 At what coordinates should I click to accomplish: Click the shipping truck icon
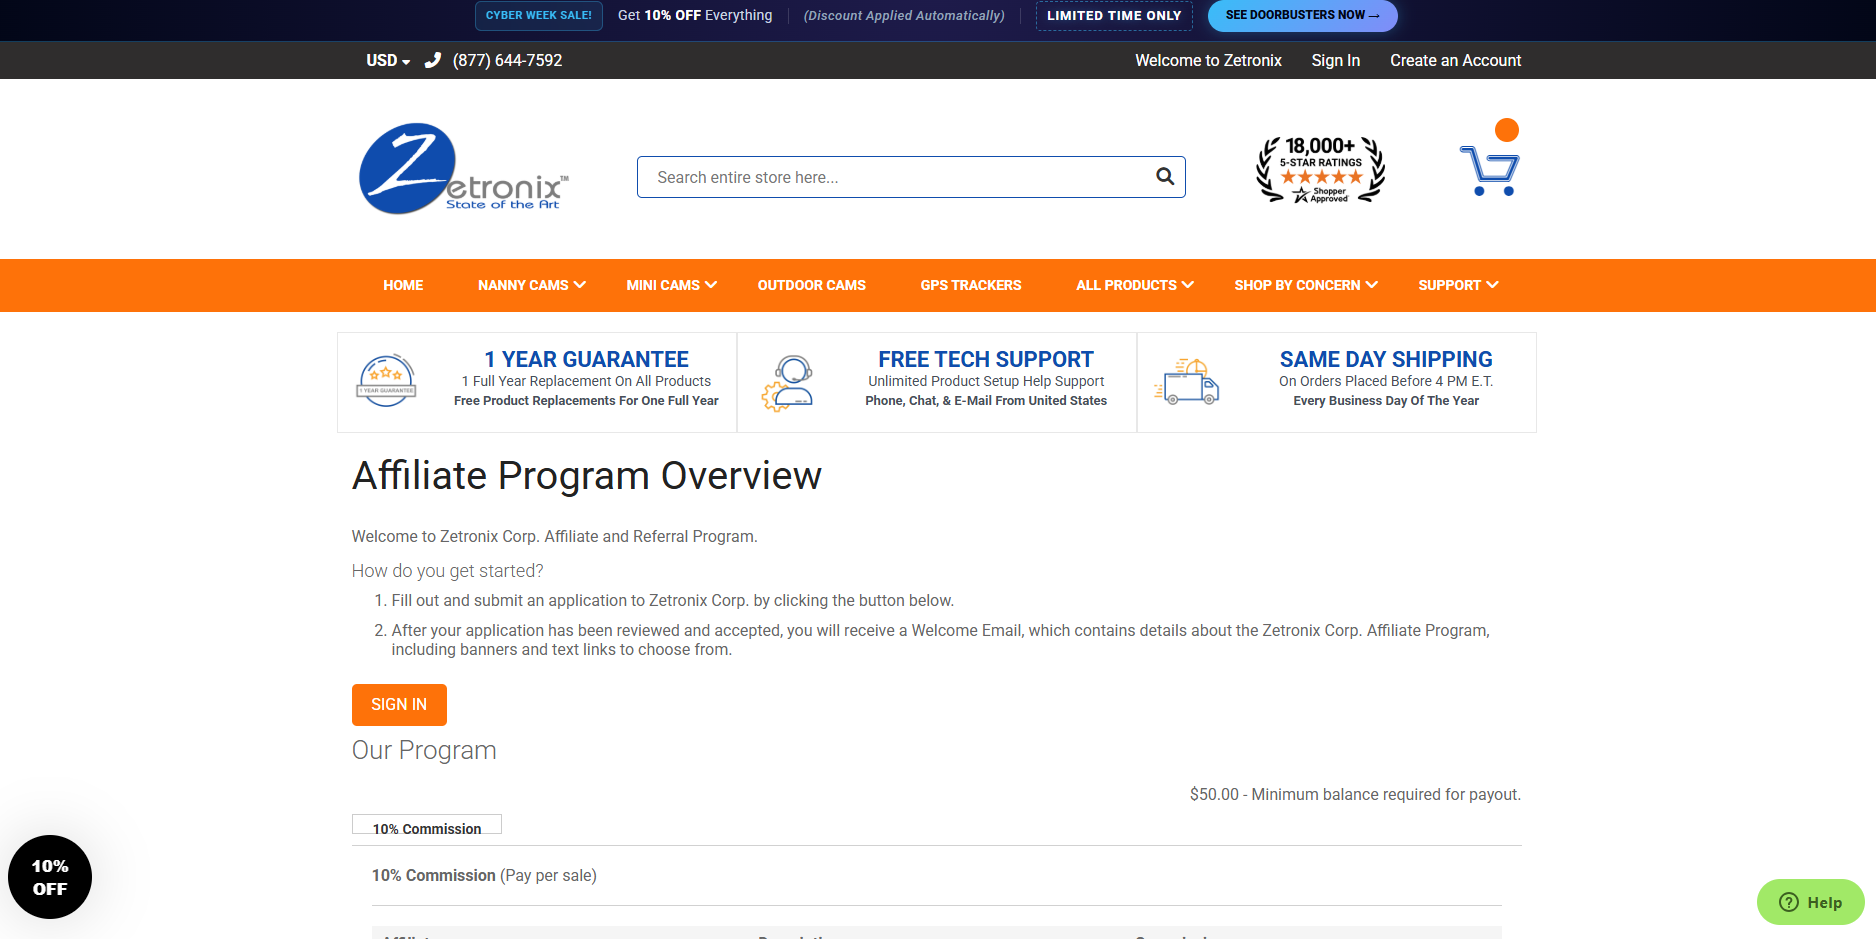[x=1189, y=381]
